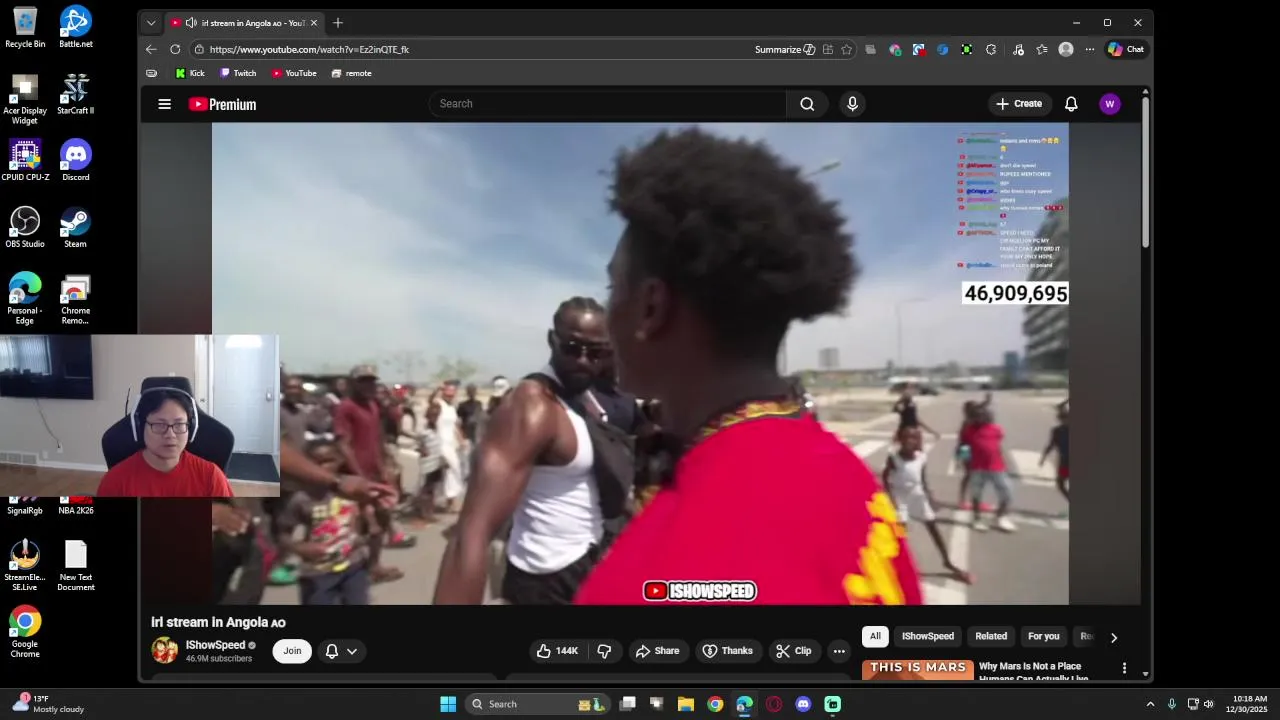The image size is (1280, 720).
Task: Click the Summarize button in address bar
Action: 785,49
